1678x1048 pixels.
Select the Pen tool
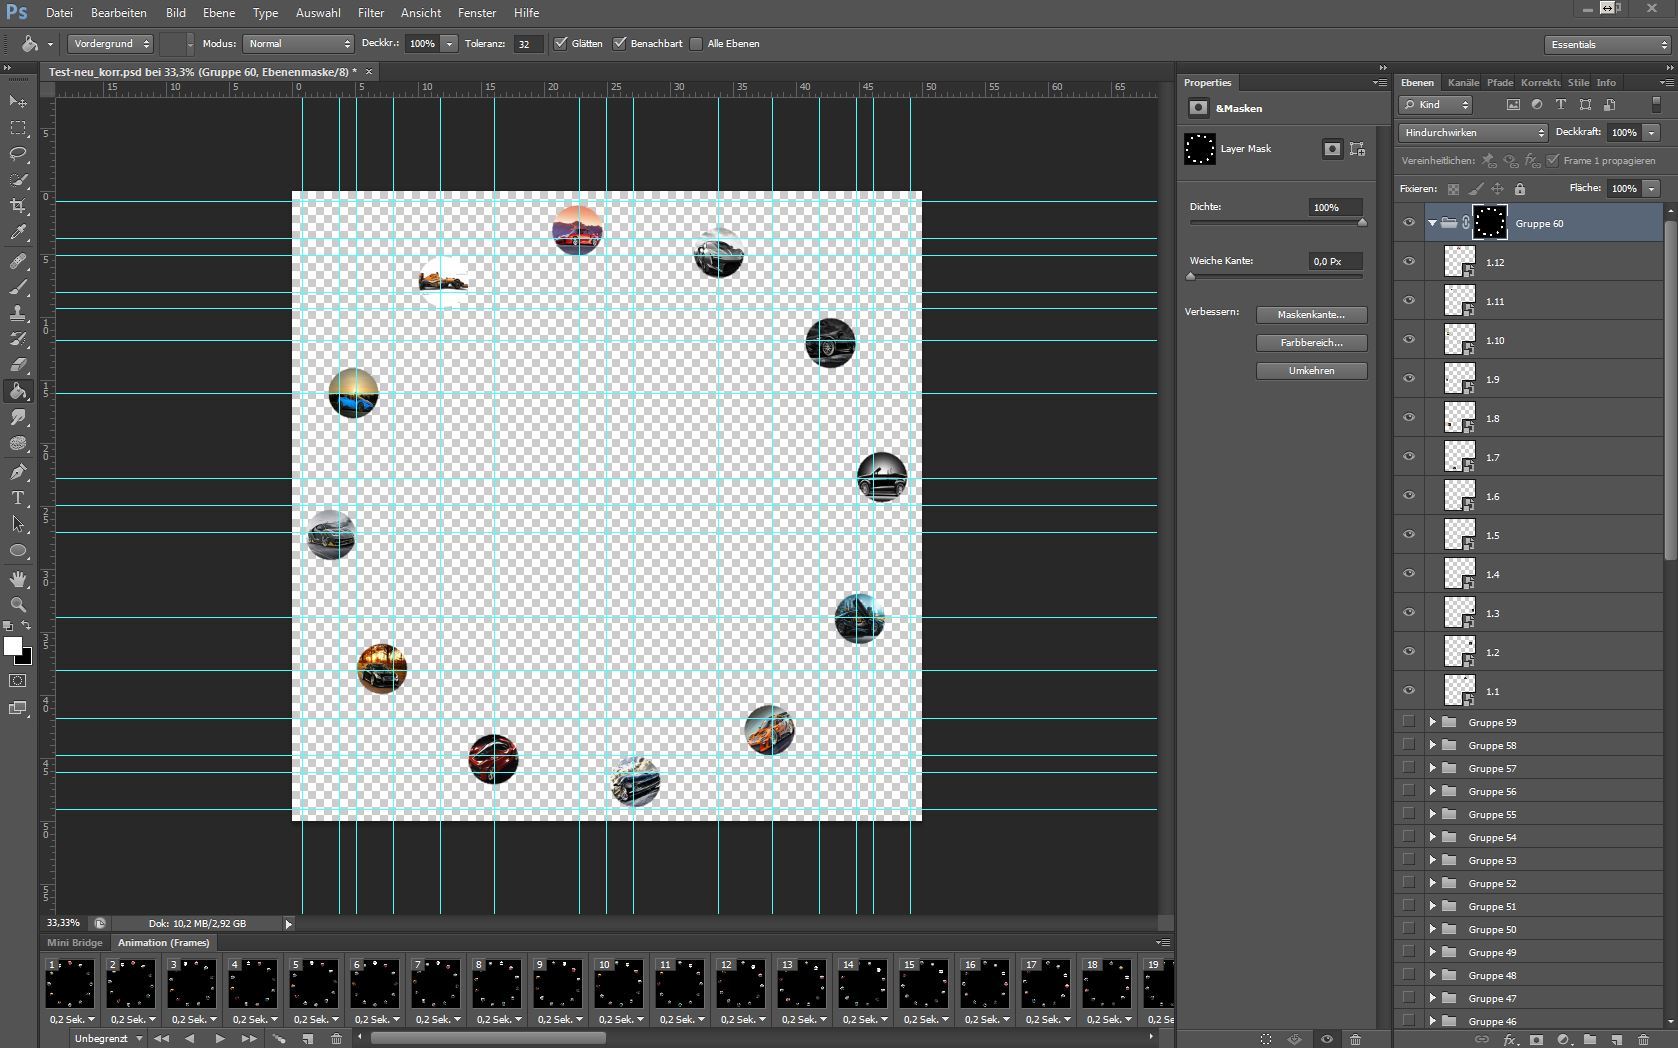pos(18,471)
